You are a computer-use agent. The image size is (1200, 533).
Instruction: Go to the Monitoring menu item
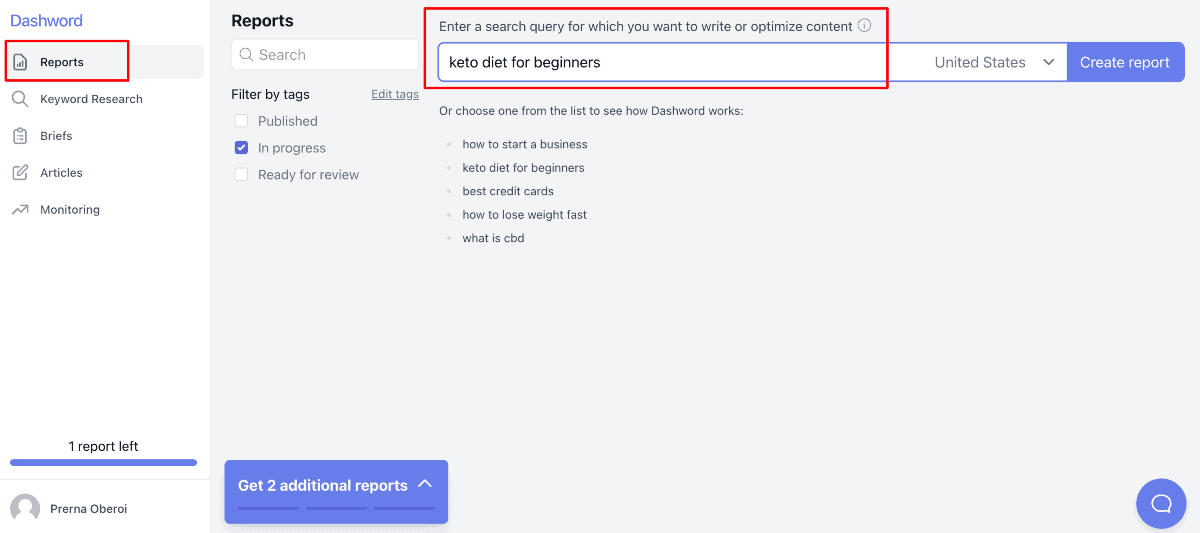[x=70, y=210]
